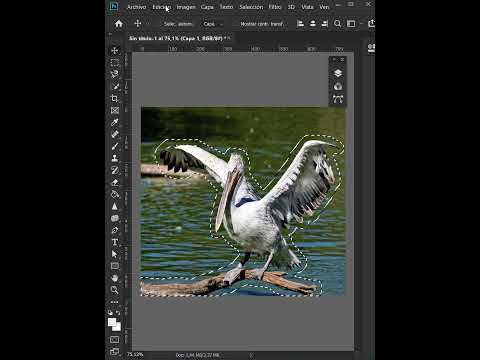The width and height of the screenshot is (480, 360).
Task: Open the Channels panel icon
Action: click(338, 86)
